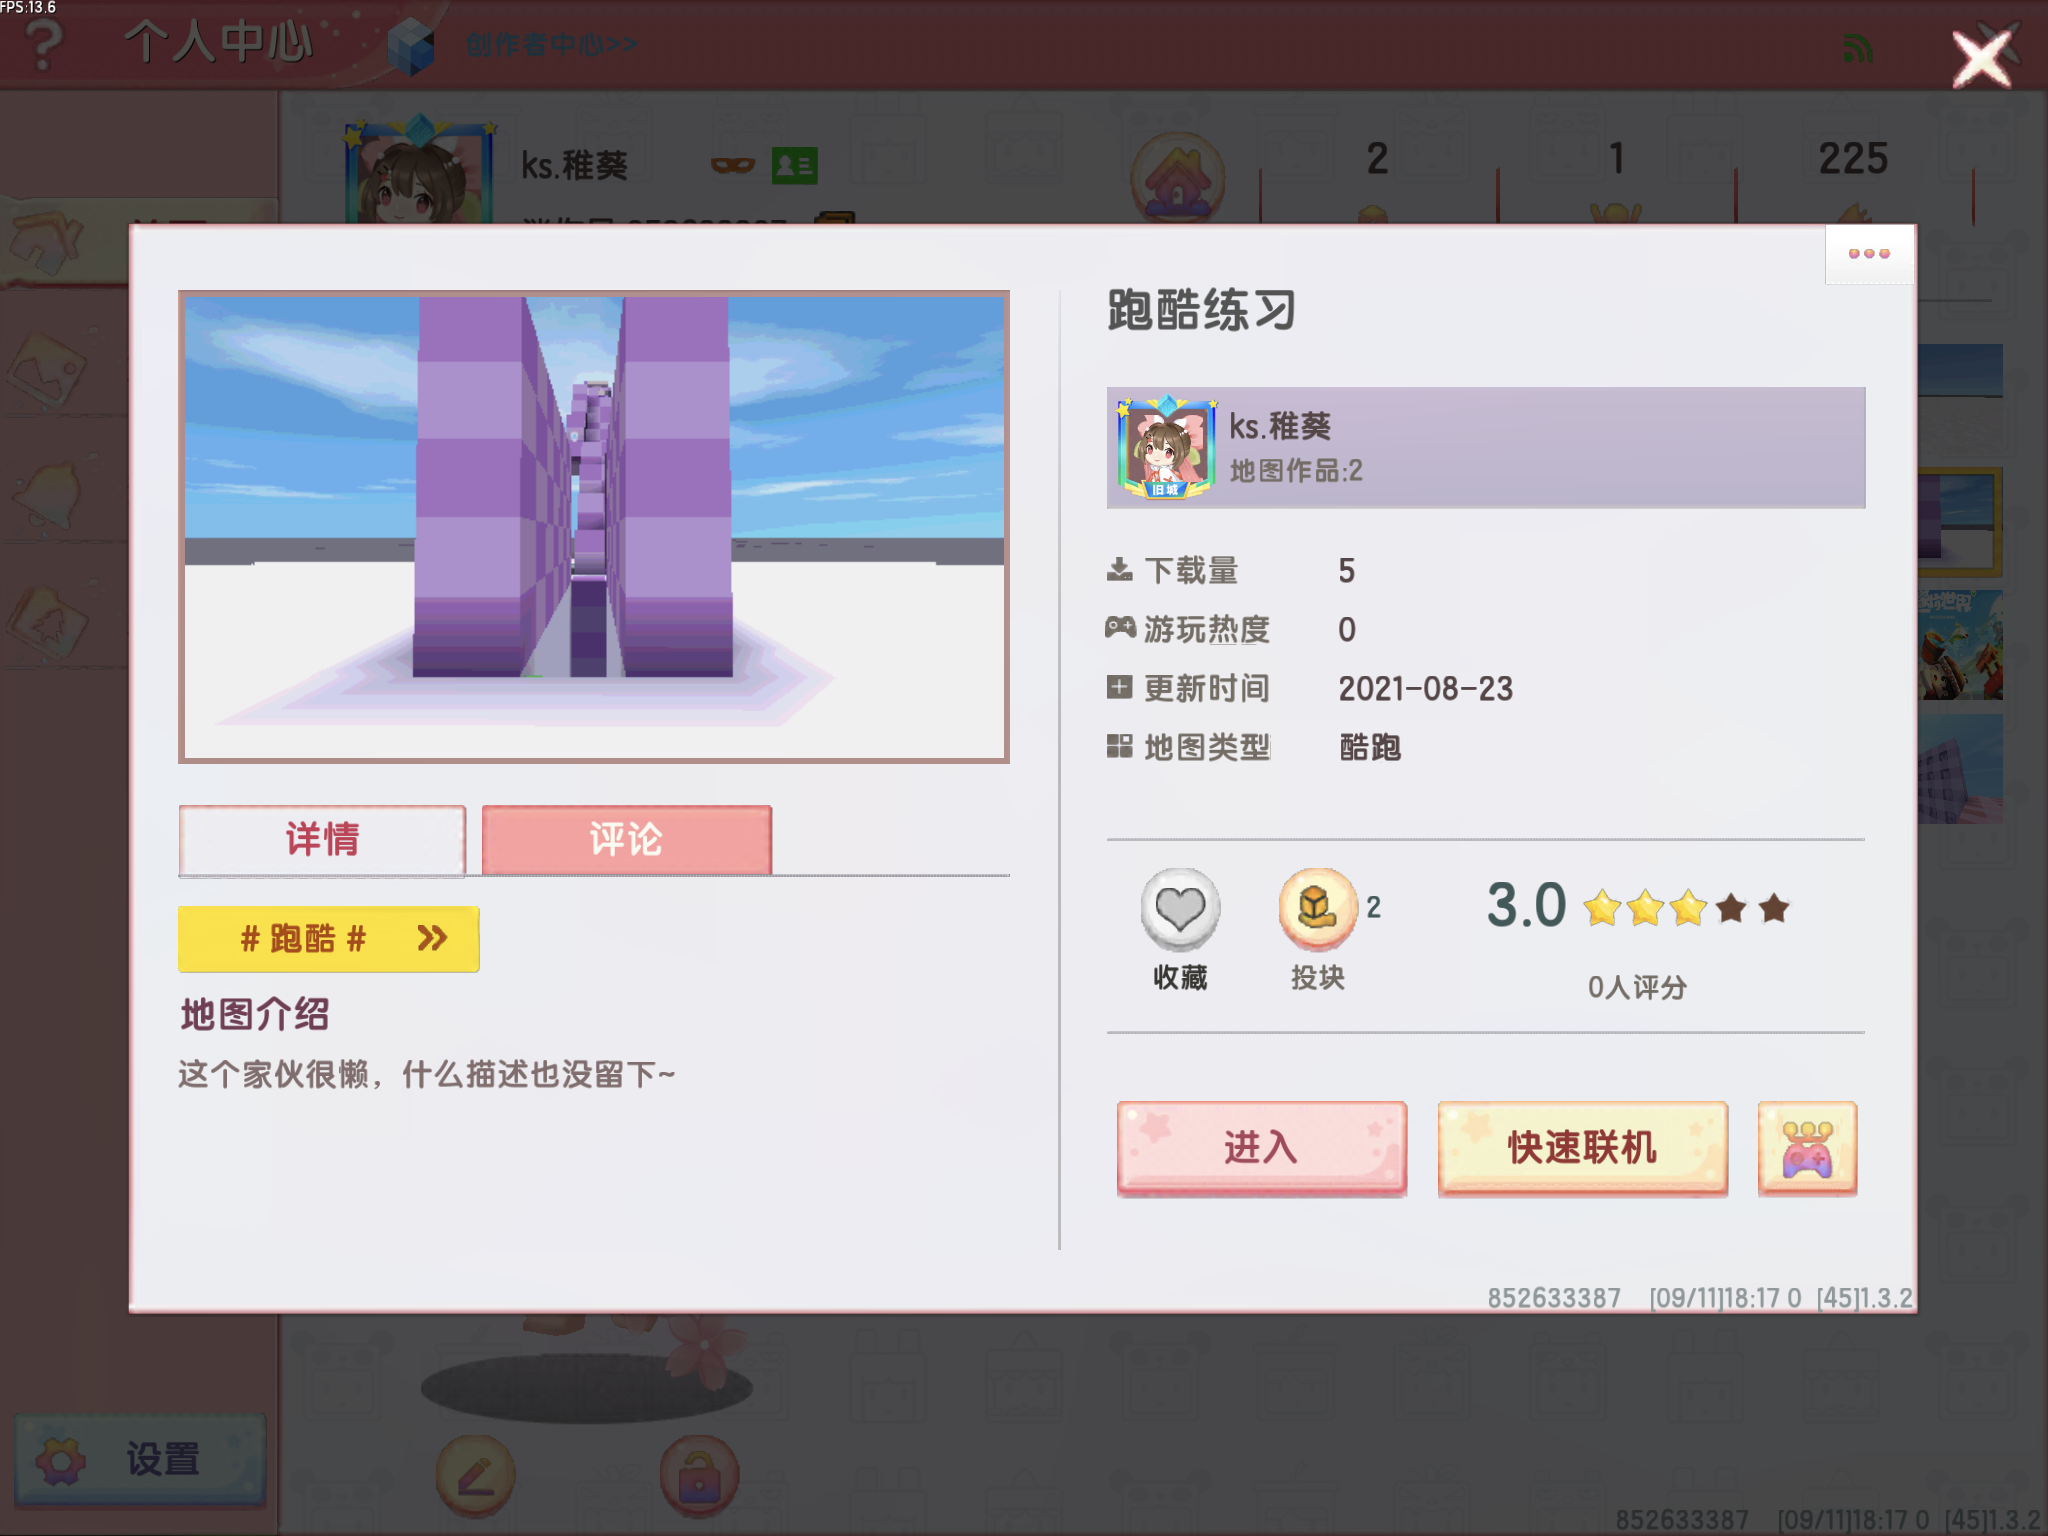Click the heart favorite (收藏) icon
Screen dimensions: 2048x1536
pyautogui.click(x=1180, y=909)
